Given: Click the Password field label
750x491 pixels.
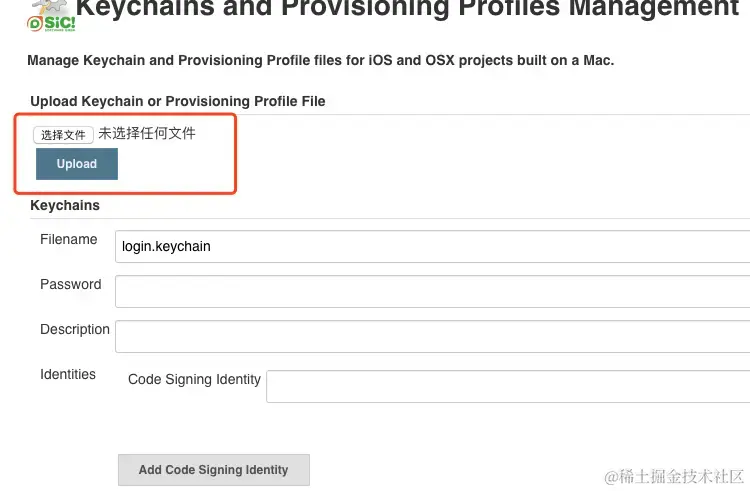Looking at the screenshot, I should pyautogui.click(x=71, y=284).
